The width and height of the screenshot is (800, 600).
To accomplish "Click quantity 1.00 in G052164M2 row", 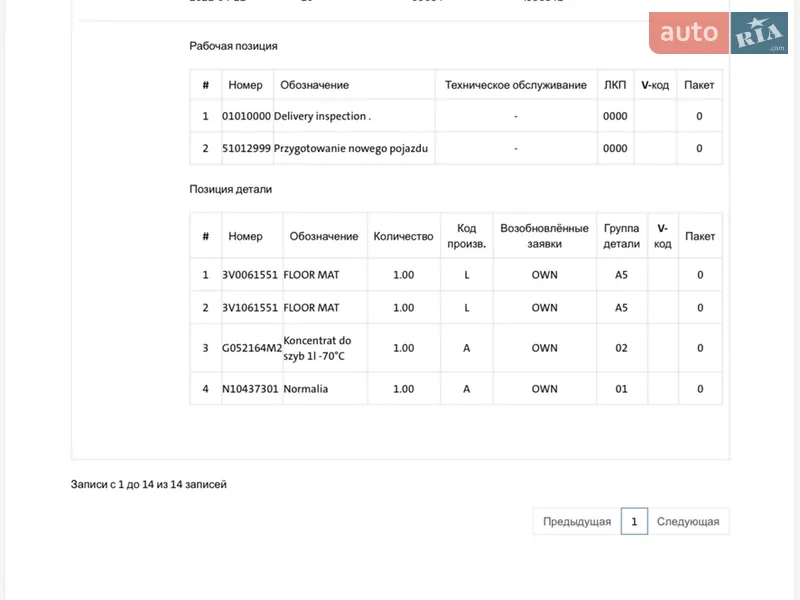I will [x=403, y=348].
